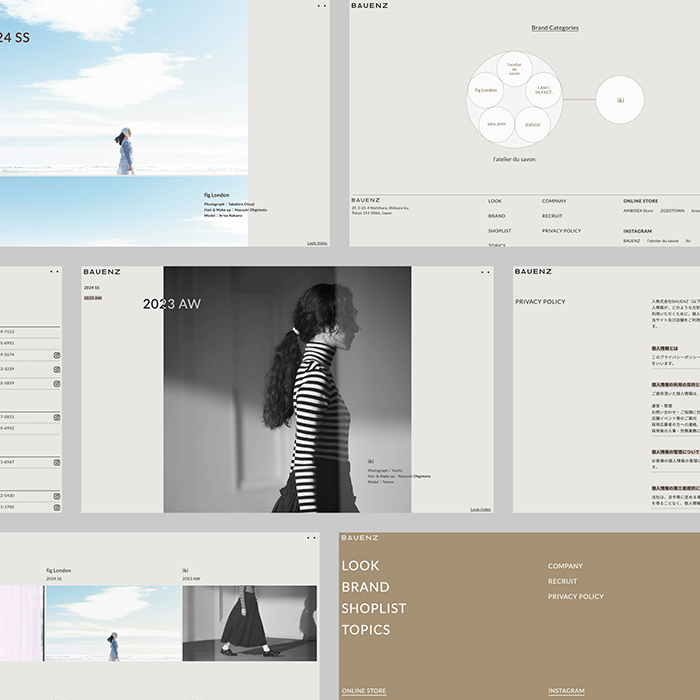Open the two-dot menu on the shop list page
Image resolution: width=700 pixels, height=700 pixels.
point(54,271)
